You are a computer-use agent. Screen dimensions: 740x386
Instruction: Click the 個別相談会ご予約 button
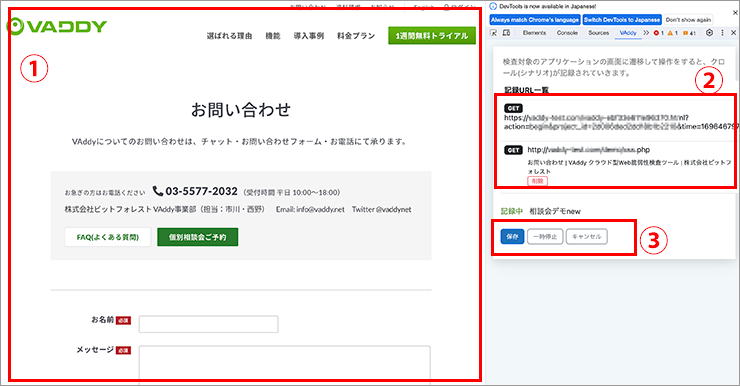click(198, 237)
